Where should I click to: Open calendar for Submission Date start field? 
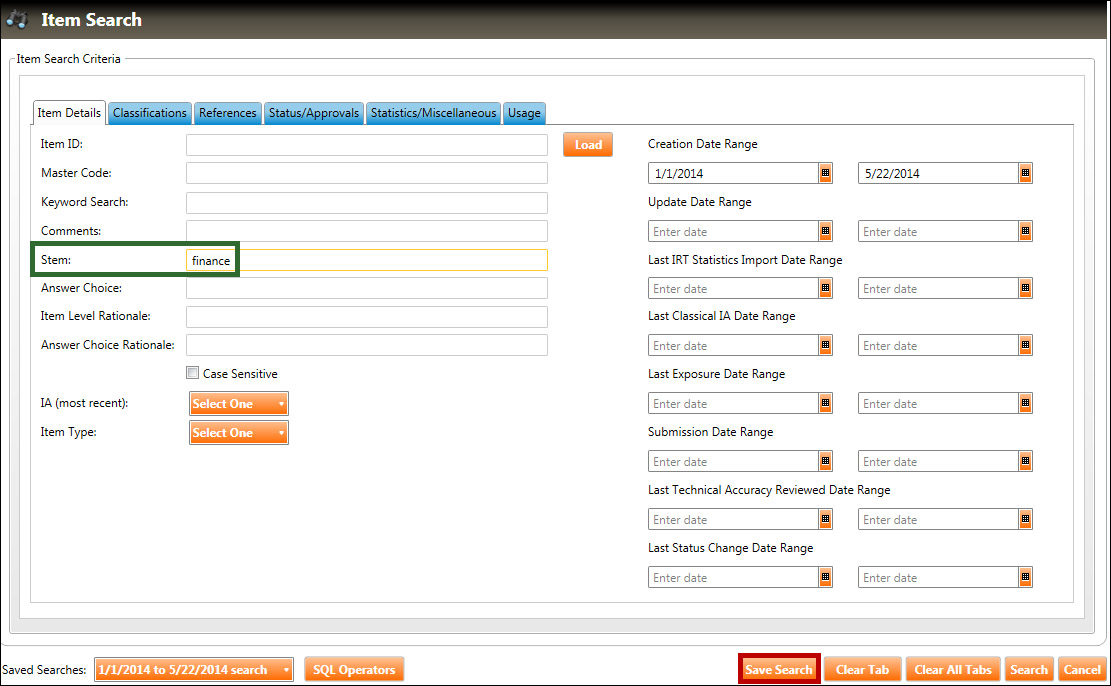tap(825, 462)
